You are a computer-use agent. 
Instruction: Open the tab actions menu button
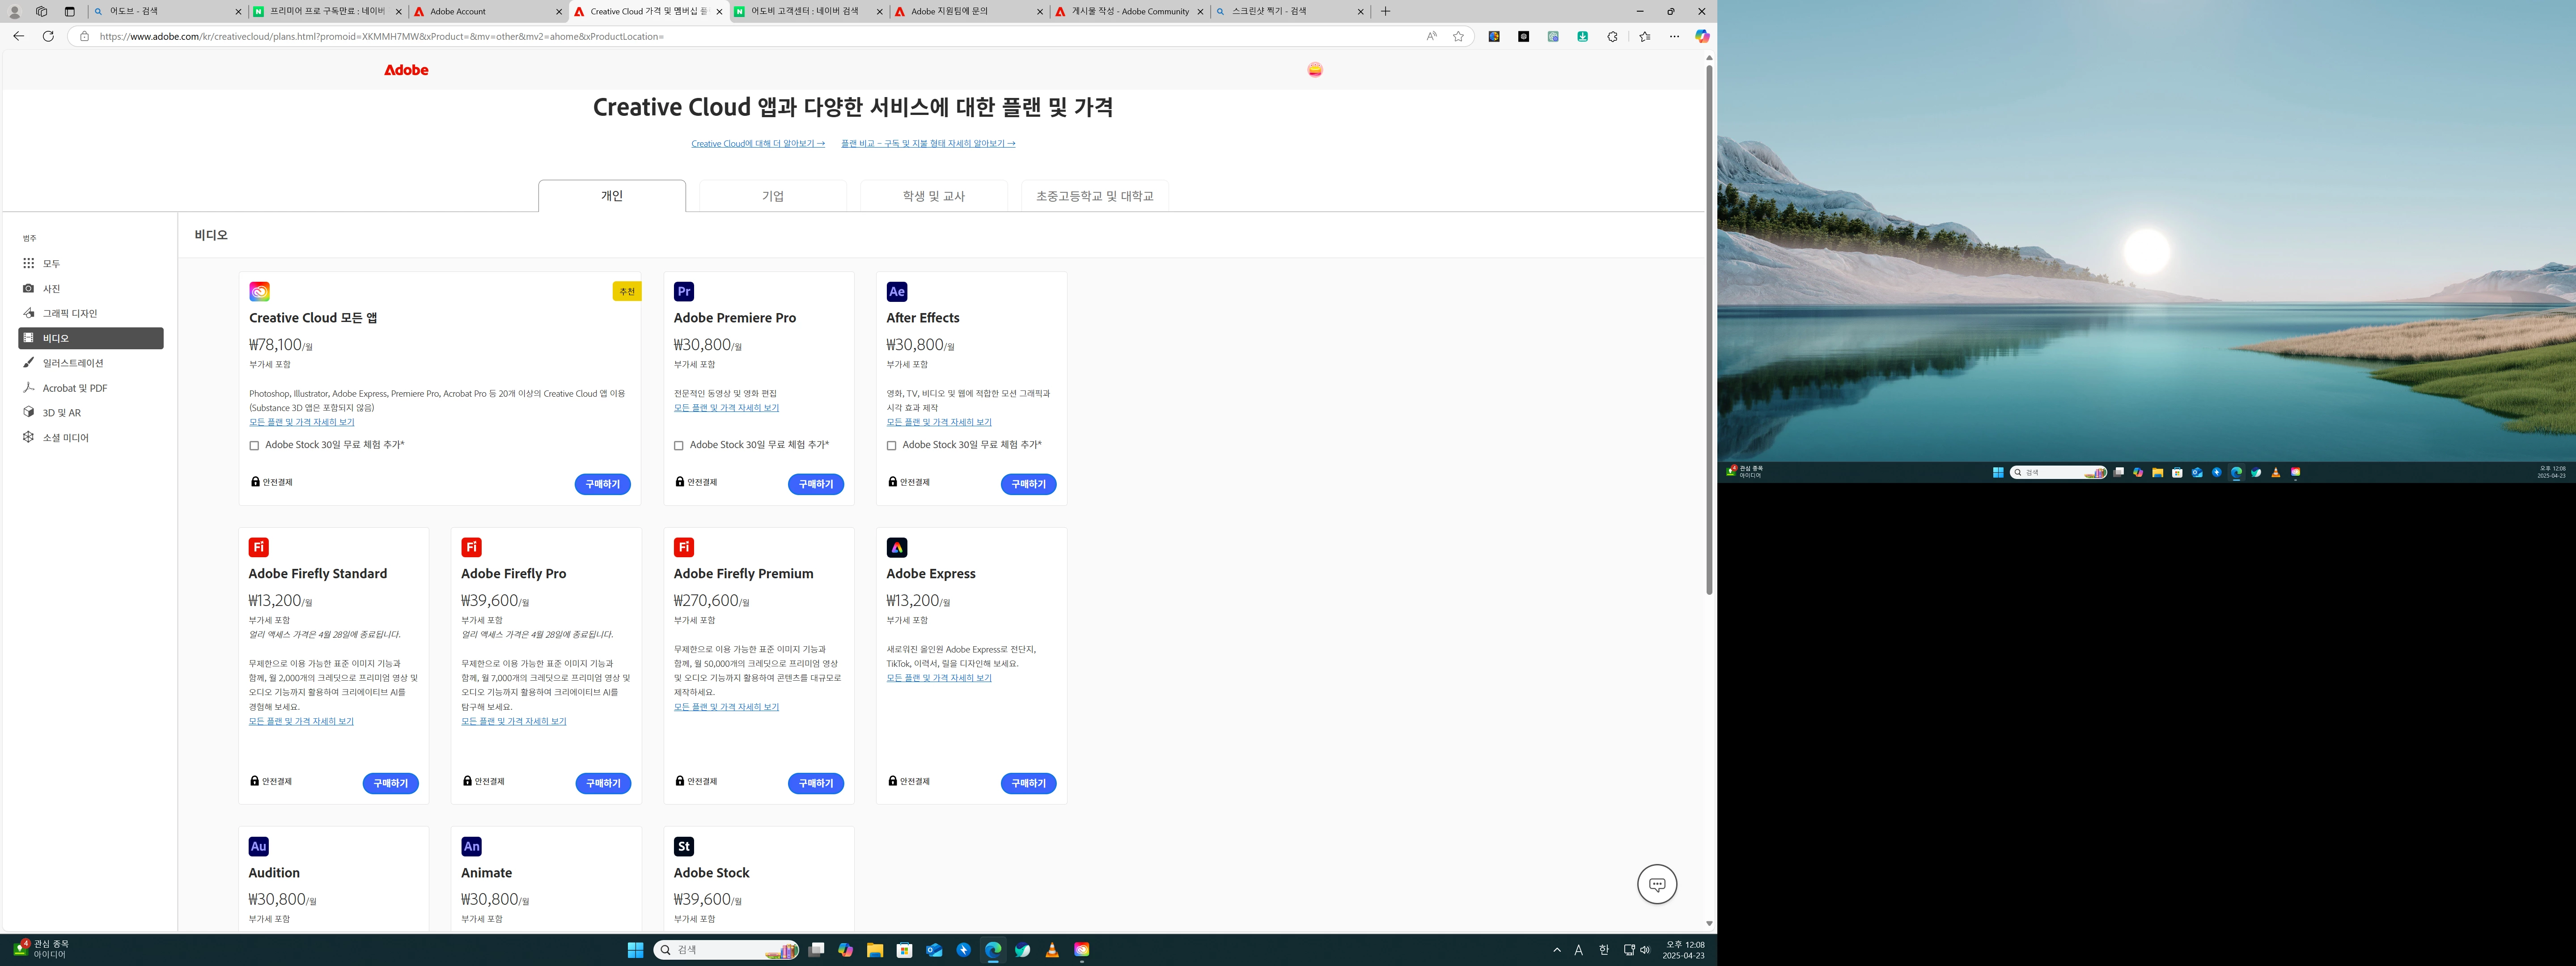(x=69, y=11)
